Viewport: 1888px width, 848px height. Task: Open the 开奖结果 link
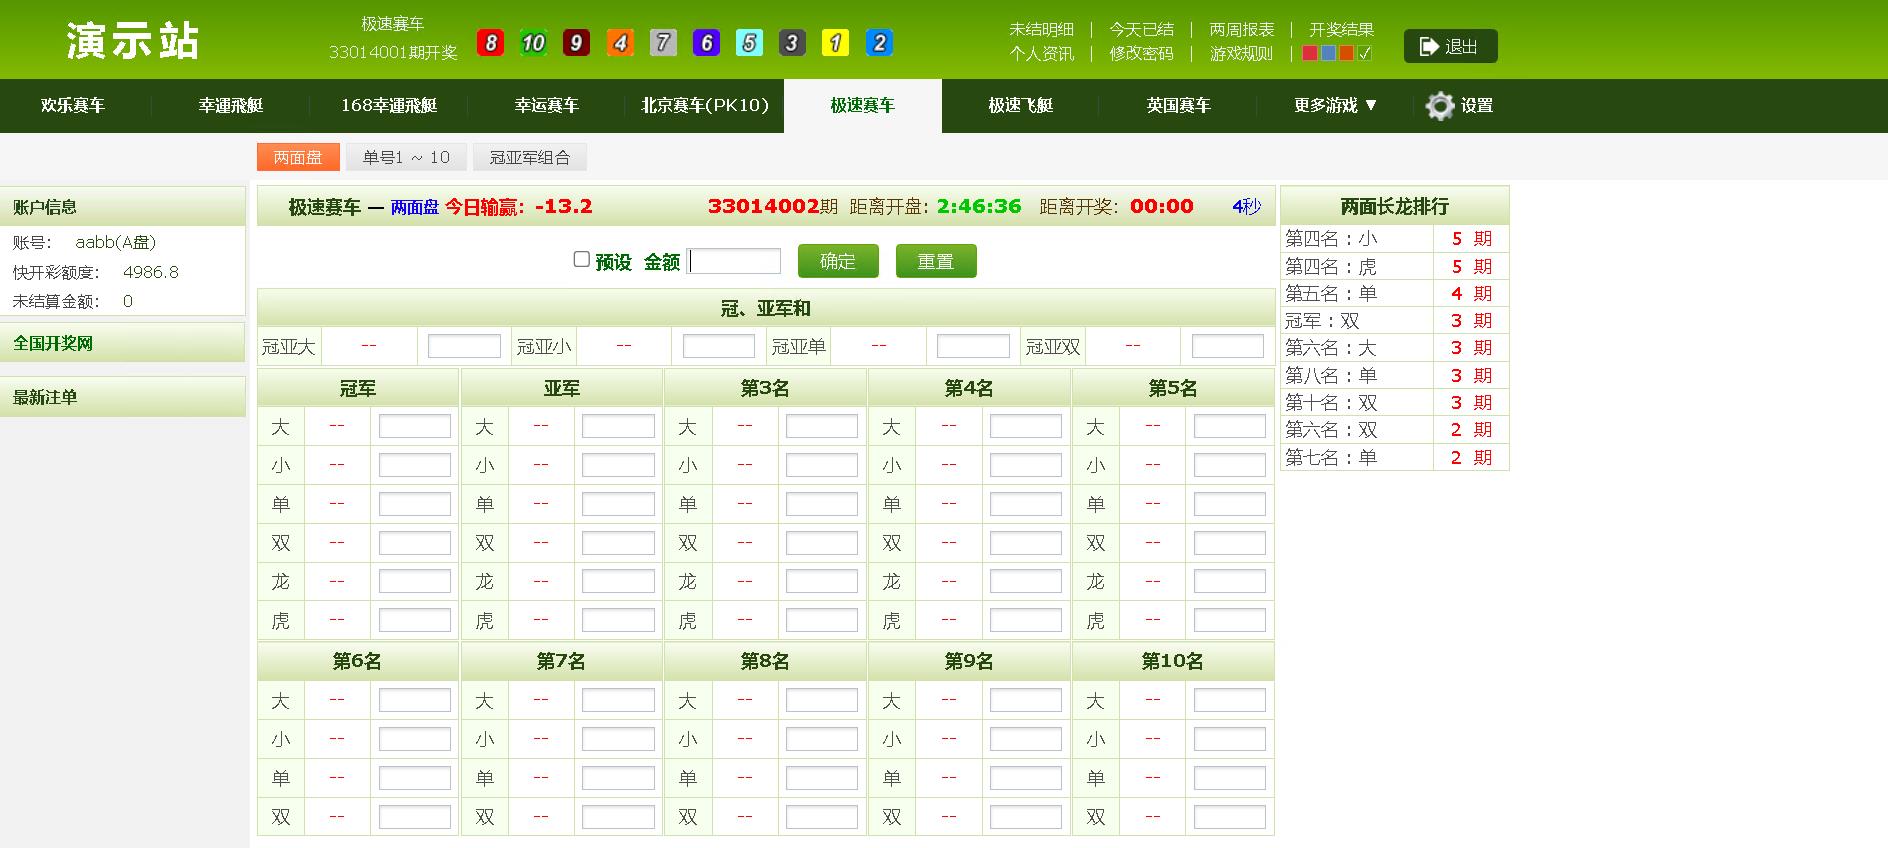click(1341, 29)
